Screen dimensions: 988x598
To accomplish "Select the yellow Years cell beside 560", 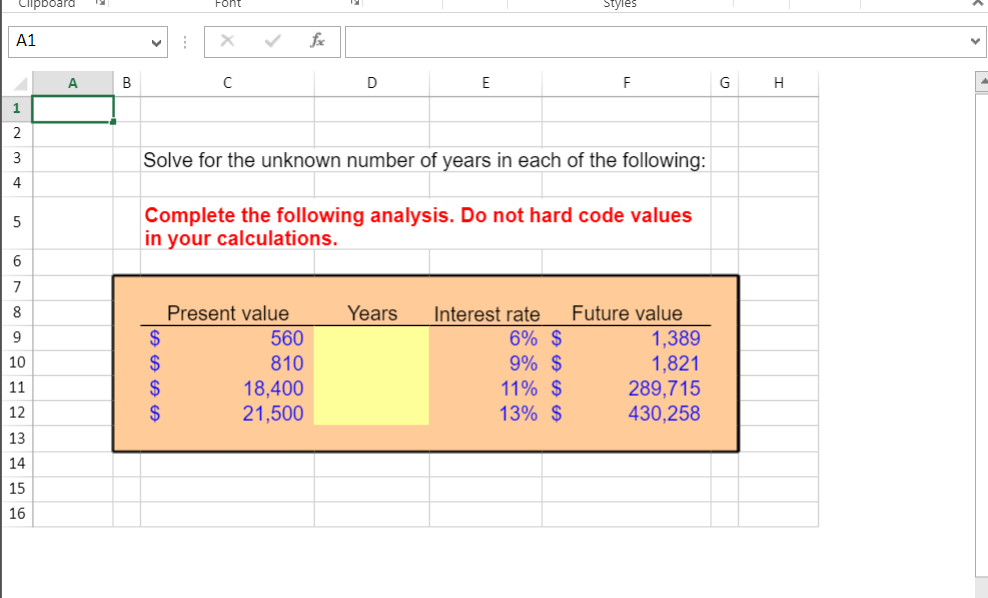I will [371, 337].
